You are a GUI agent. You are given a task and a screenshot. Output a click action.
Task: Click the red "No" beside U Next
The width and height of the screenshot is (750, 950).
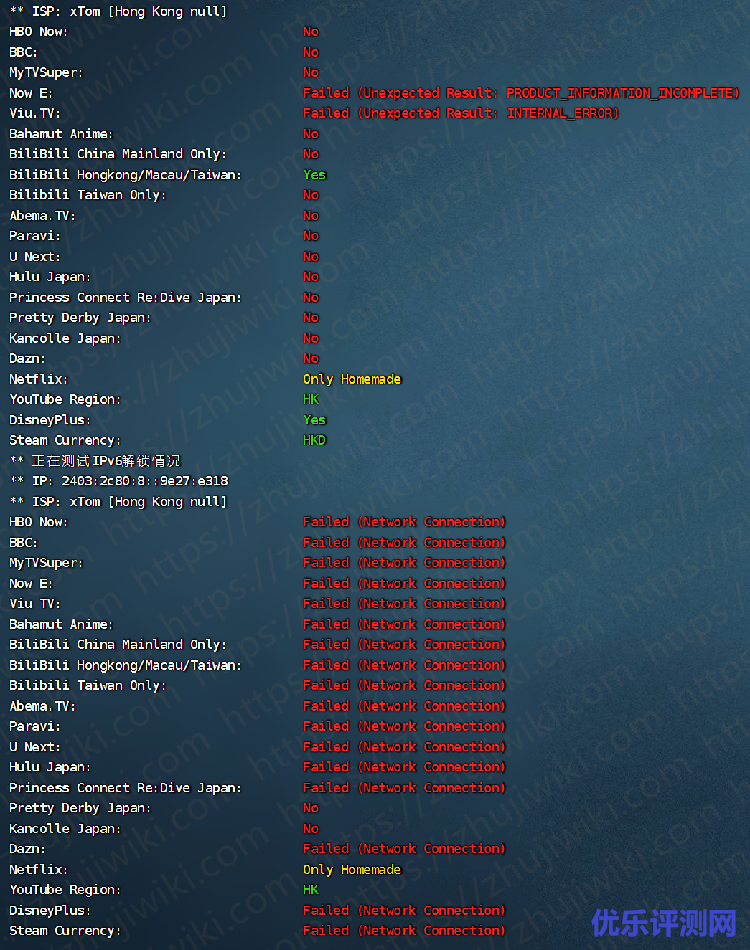tap(311, 256)
